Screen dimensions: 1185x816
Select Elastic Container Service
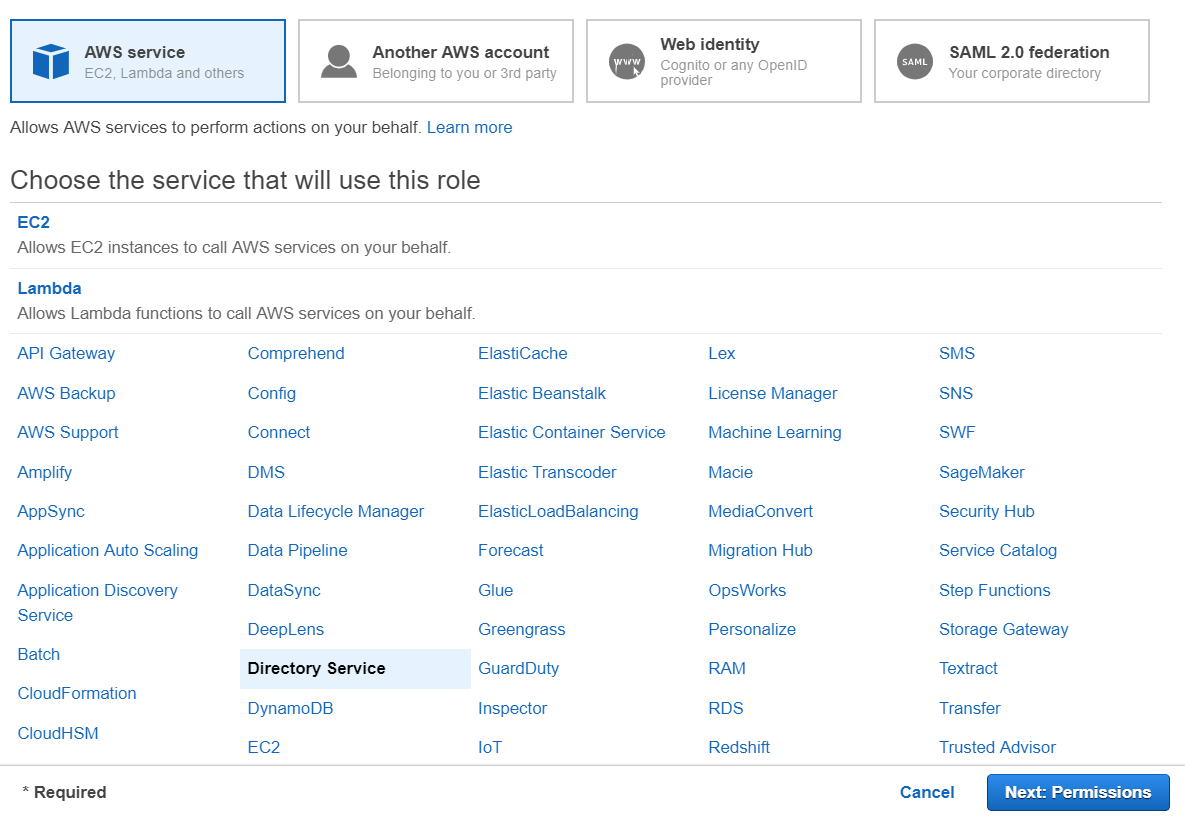pyautogui.click(x=571, y=432)
